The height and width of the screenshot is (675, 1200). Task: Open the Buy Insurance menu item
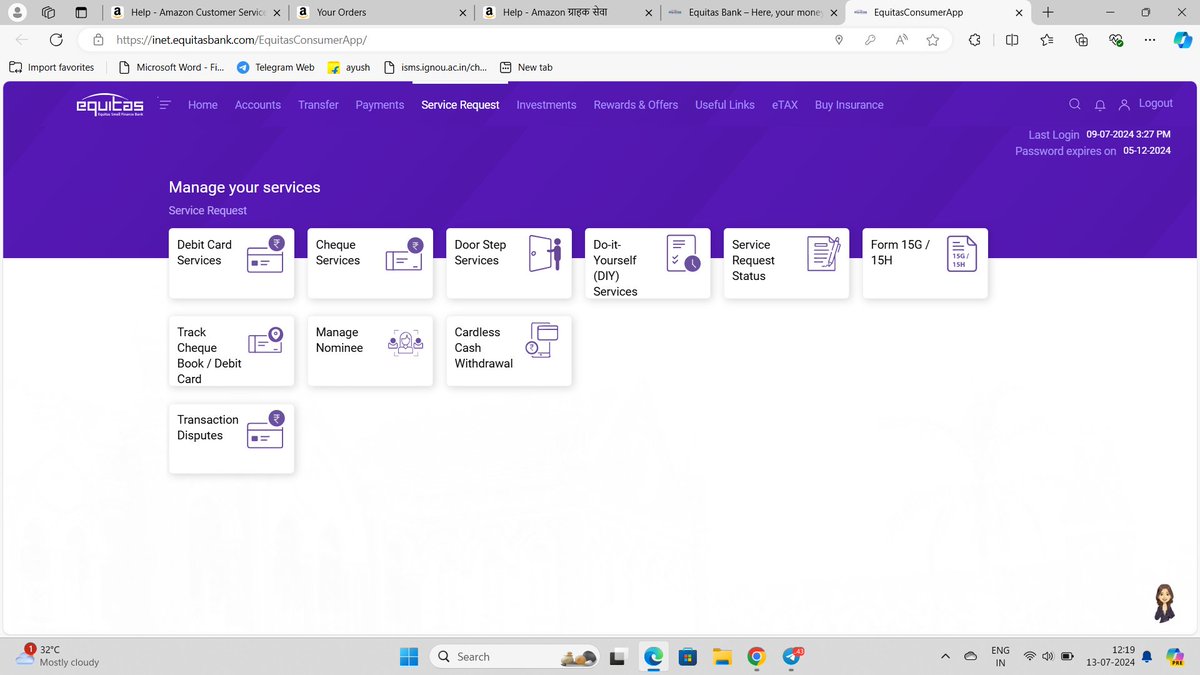849,105
